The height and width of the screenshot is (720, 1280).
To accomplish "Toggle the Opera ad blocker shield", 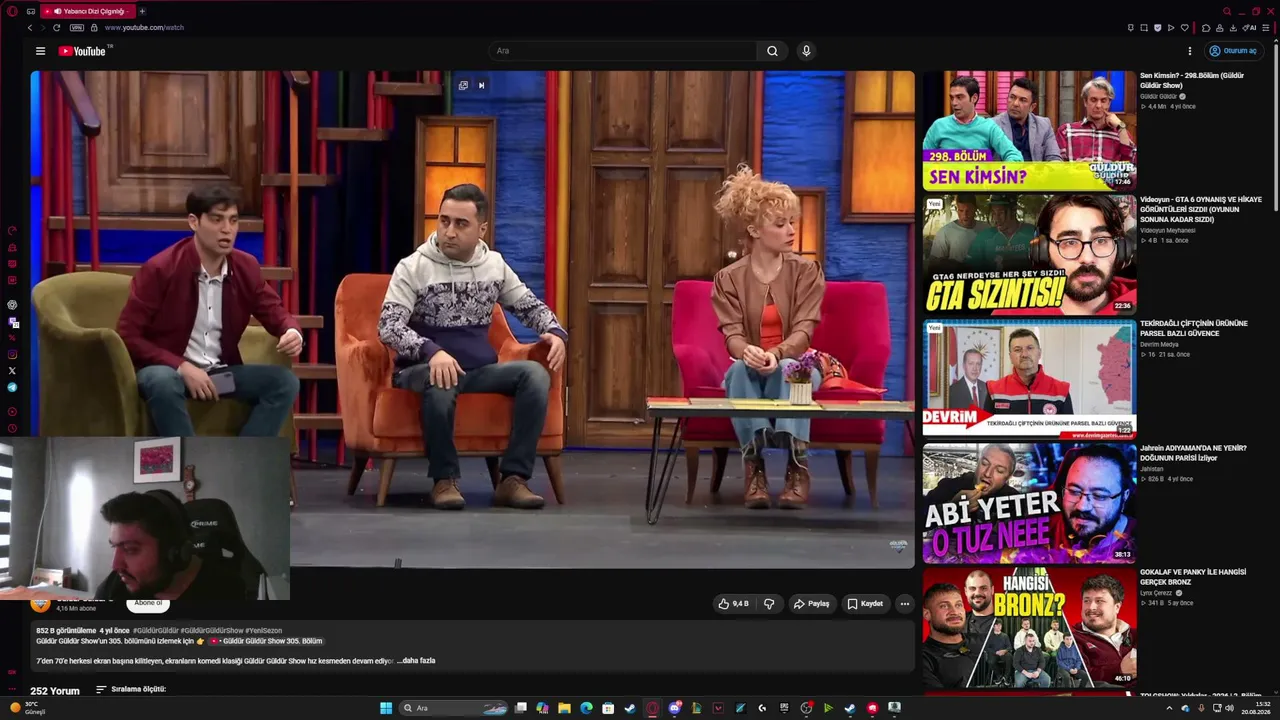I will coord(1158,28).
